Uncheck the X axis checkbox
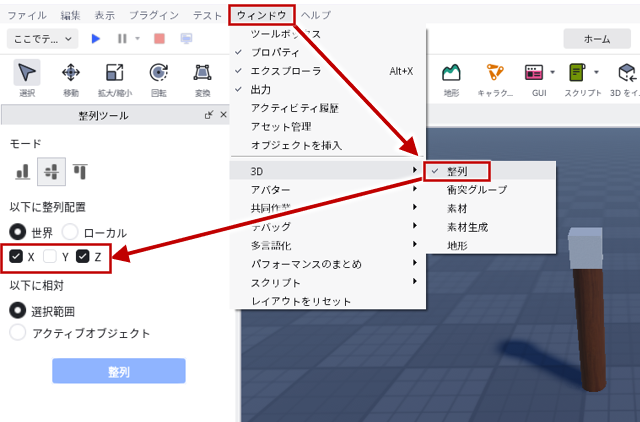Viewport: 640px width, 422px height. click(16, 256)
